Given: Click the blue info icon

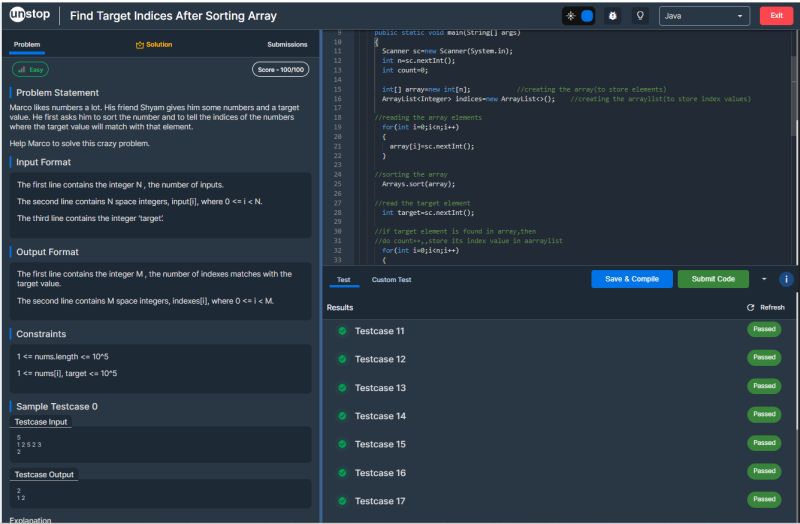Looking at the screenshot, I should click(786, 279).
